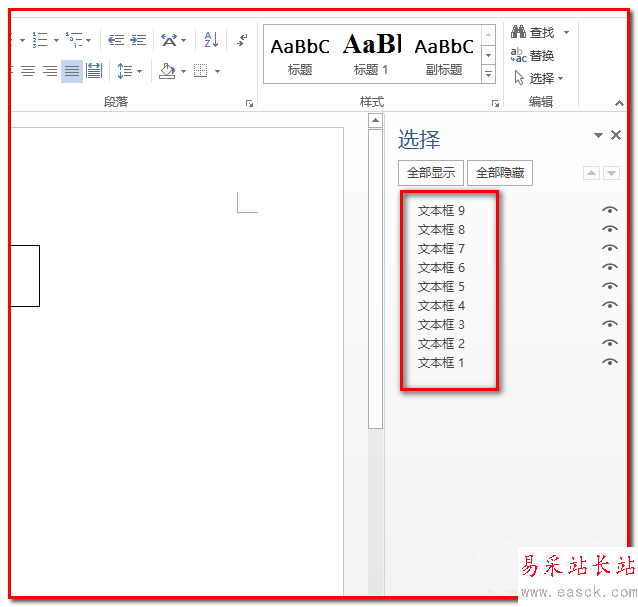Click the multilevel list icon
Viewport: 638px width, 607px height.
coord(73,40)
